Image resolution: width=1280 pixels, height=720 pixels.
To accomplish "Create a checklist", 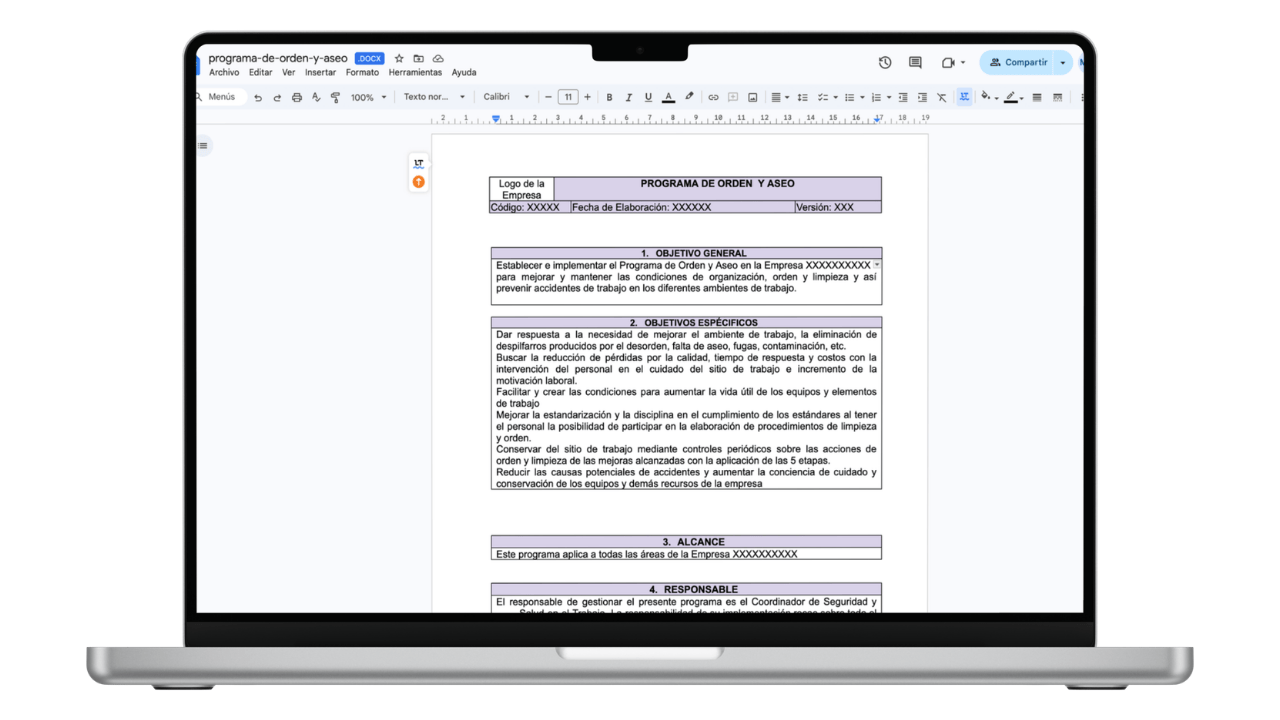I will pyautogui.click(x=825, y=97).
